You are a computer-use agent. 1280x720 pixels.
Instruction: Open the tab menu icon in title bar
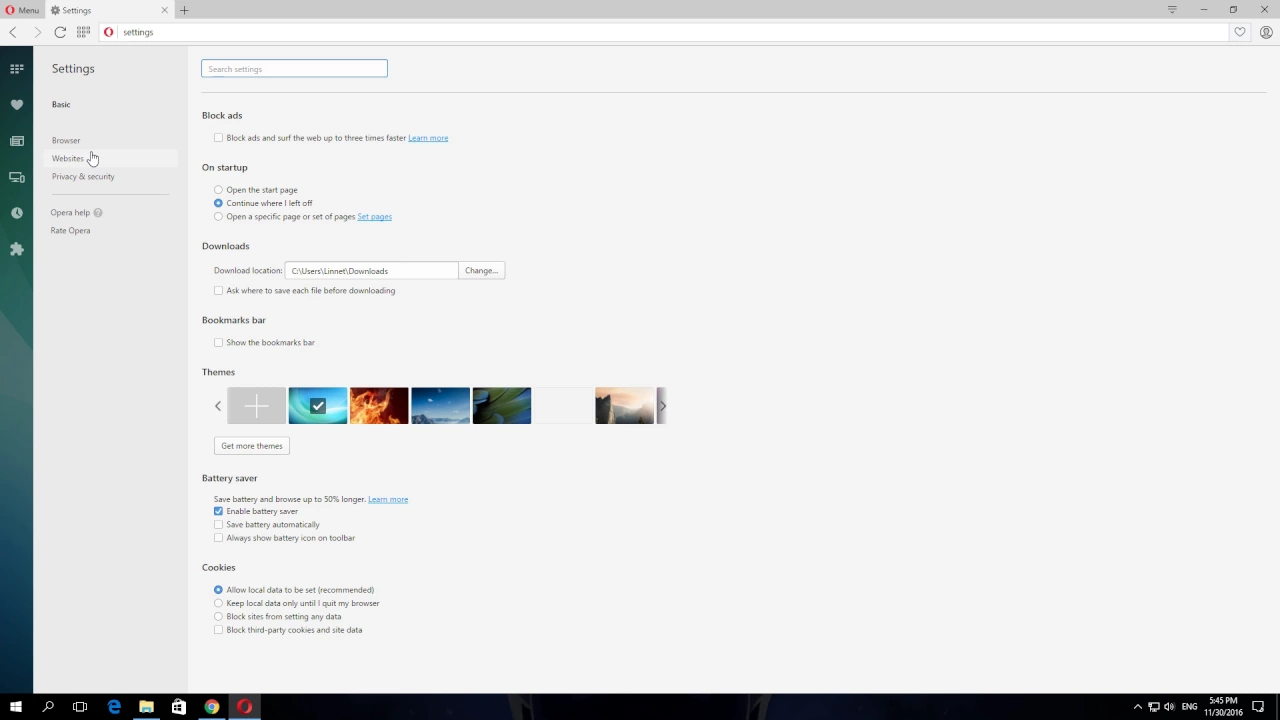(x=1172, y=10)
